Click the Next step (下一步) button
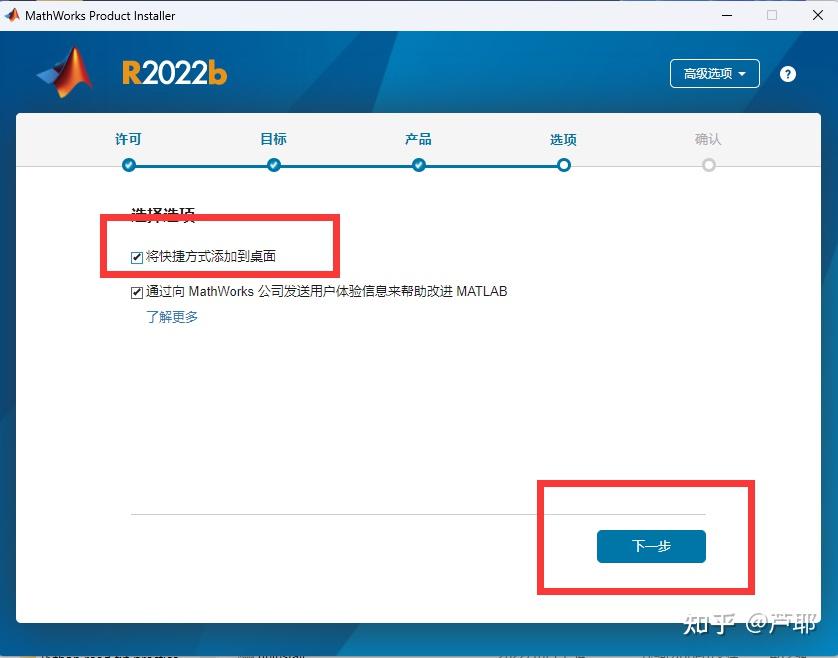The height and width of the screenshot is (658, 838). tap(651, 546)
